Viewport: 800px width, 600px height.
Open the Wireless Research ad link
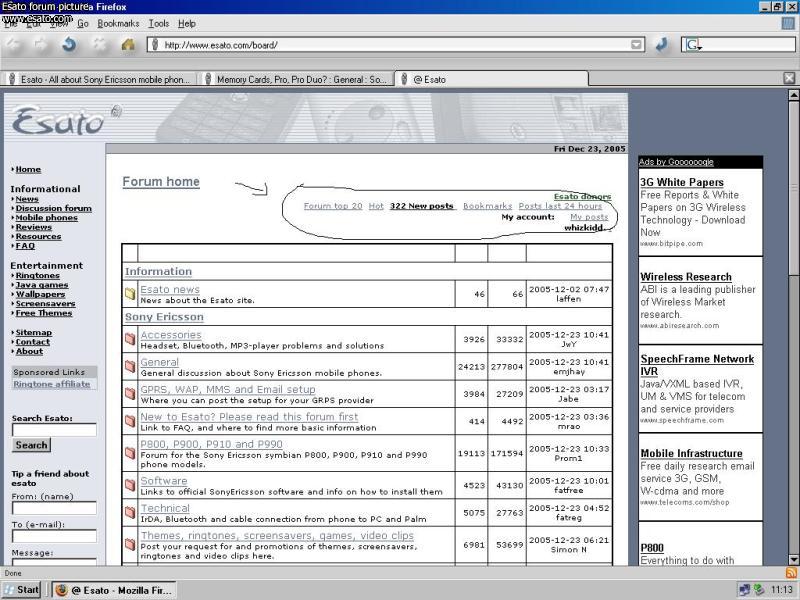click(x=686, y=277)
